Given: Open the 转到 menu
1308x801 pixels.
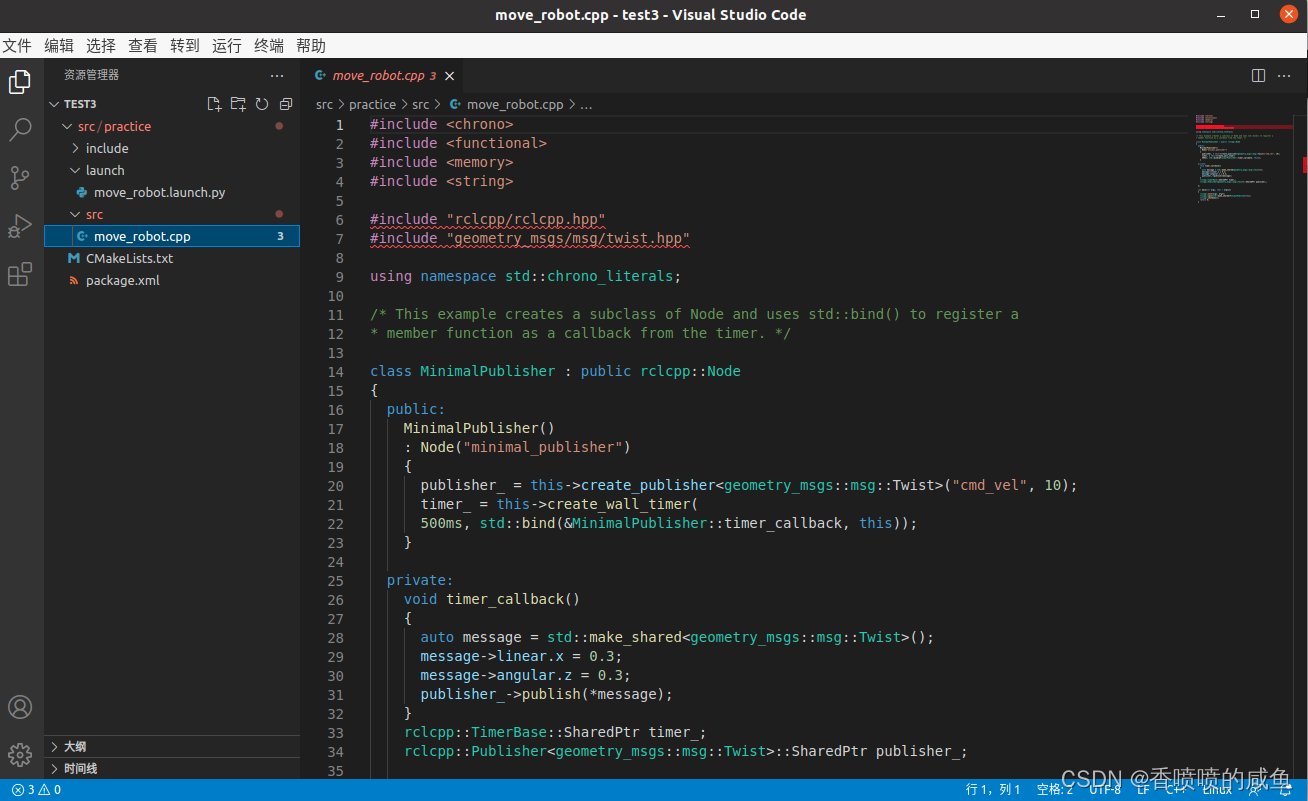Looking at the screenshot, I should [185, 46].
